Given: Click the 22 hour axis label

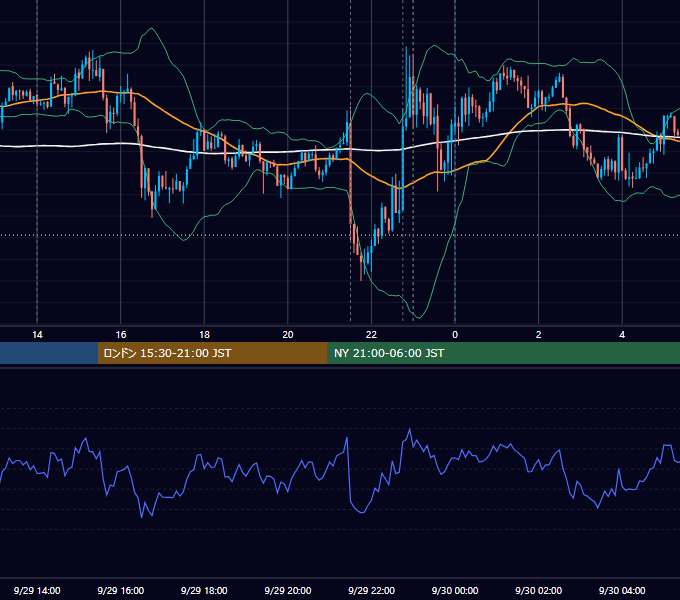Looking at the screenshot, I should pyautogui.click(x=371, y=335).
